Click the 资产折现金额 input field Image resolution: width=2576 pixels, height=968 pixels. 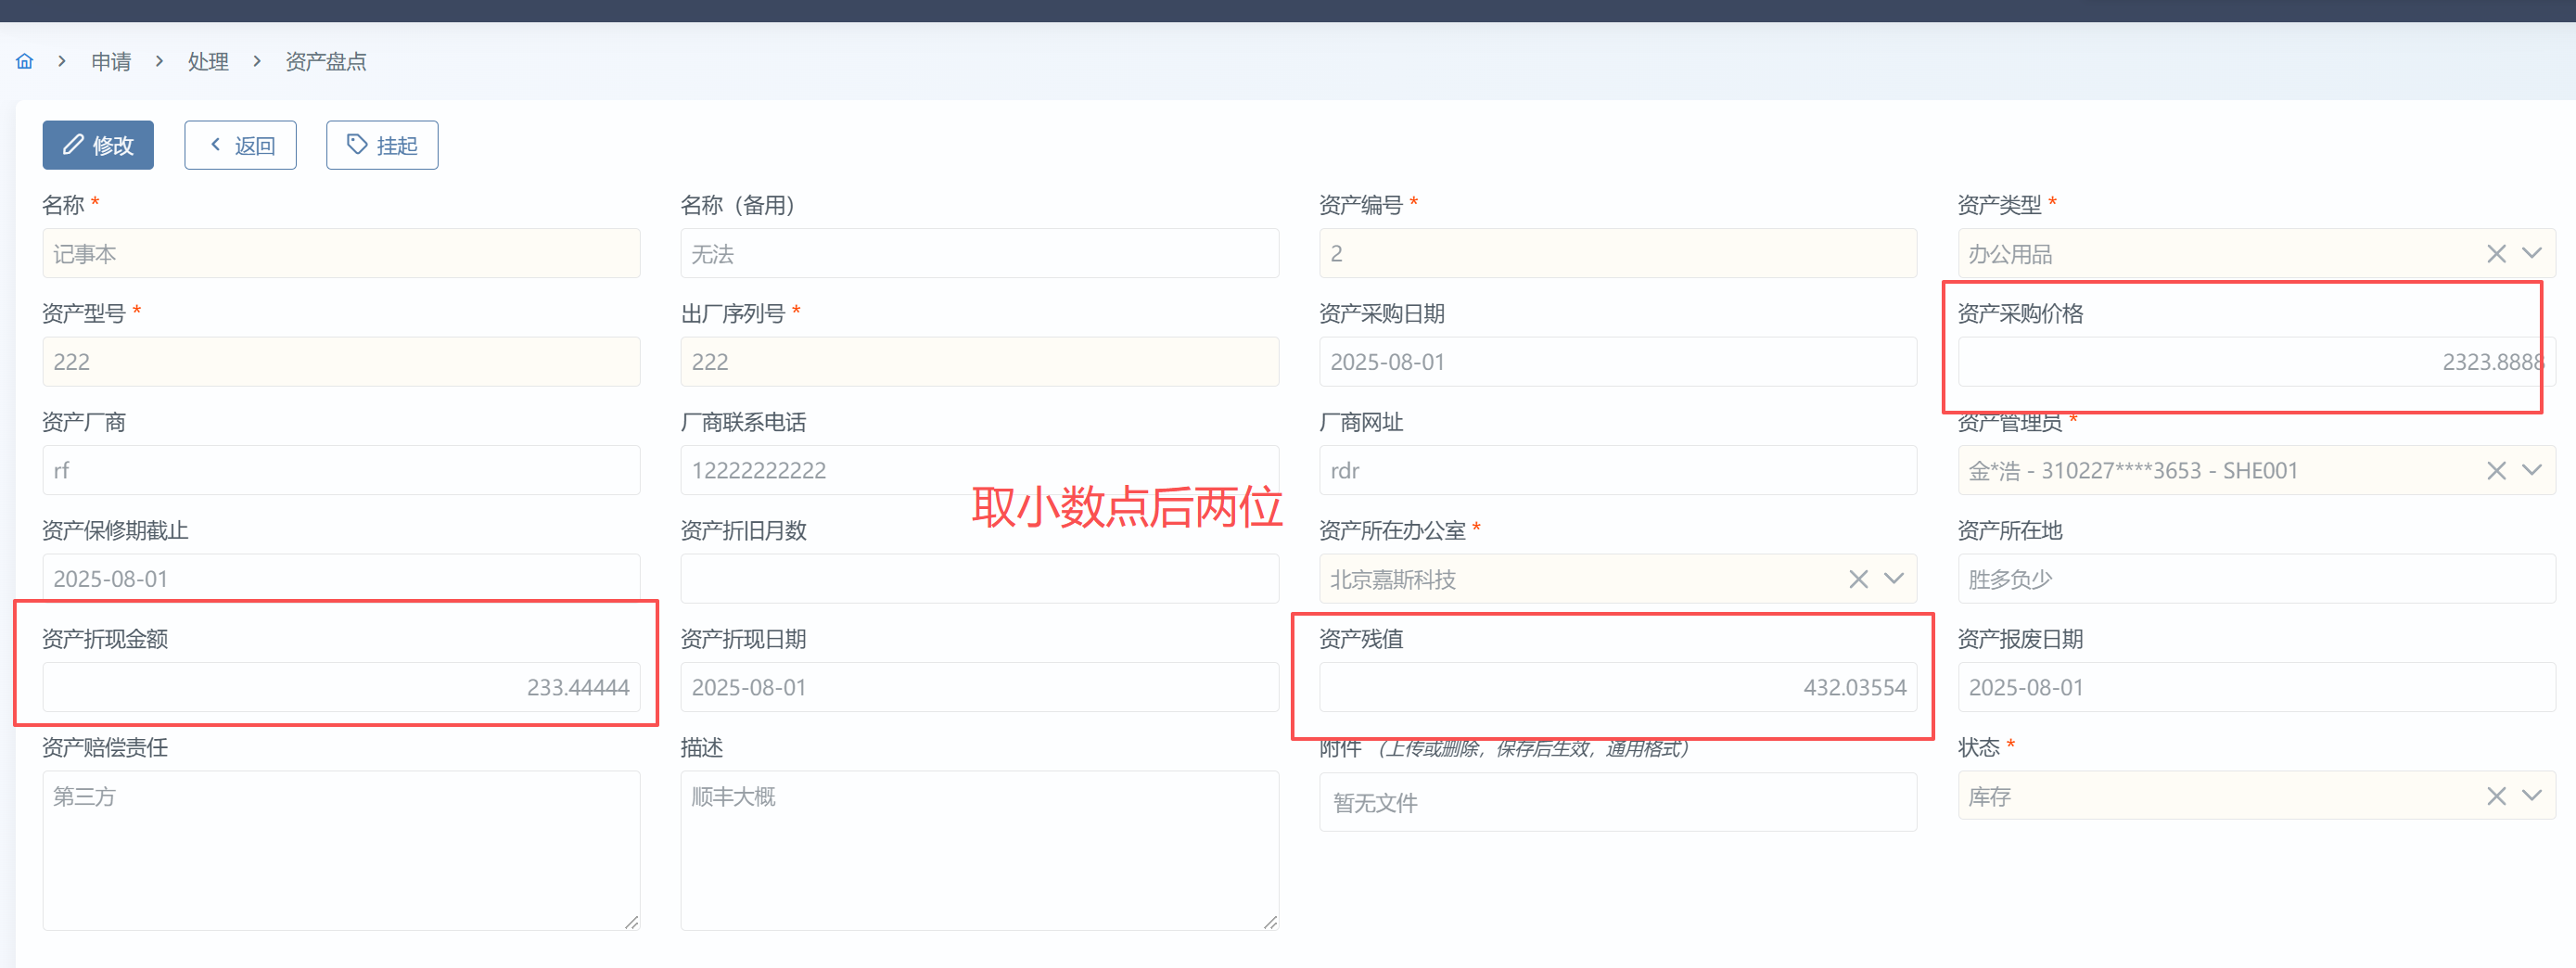click(340, 688)
